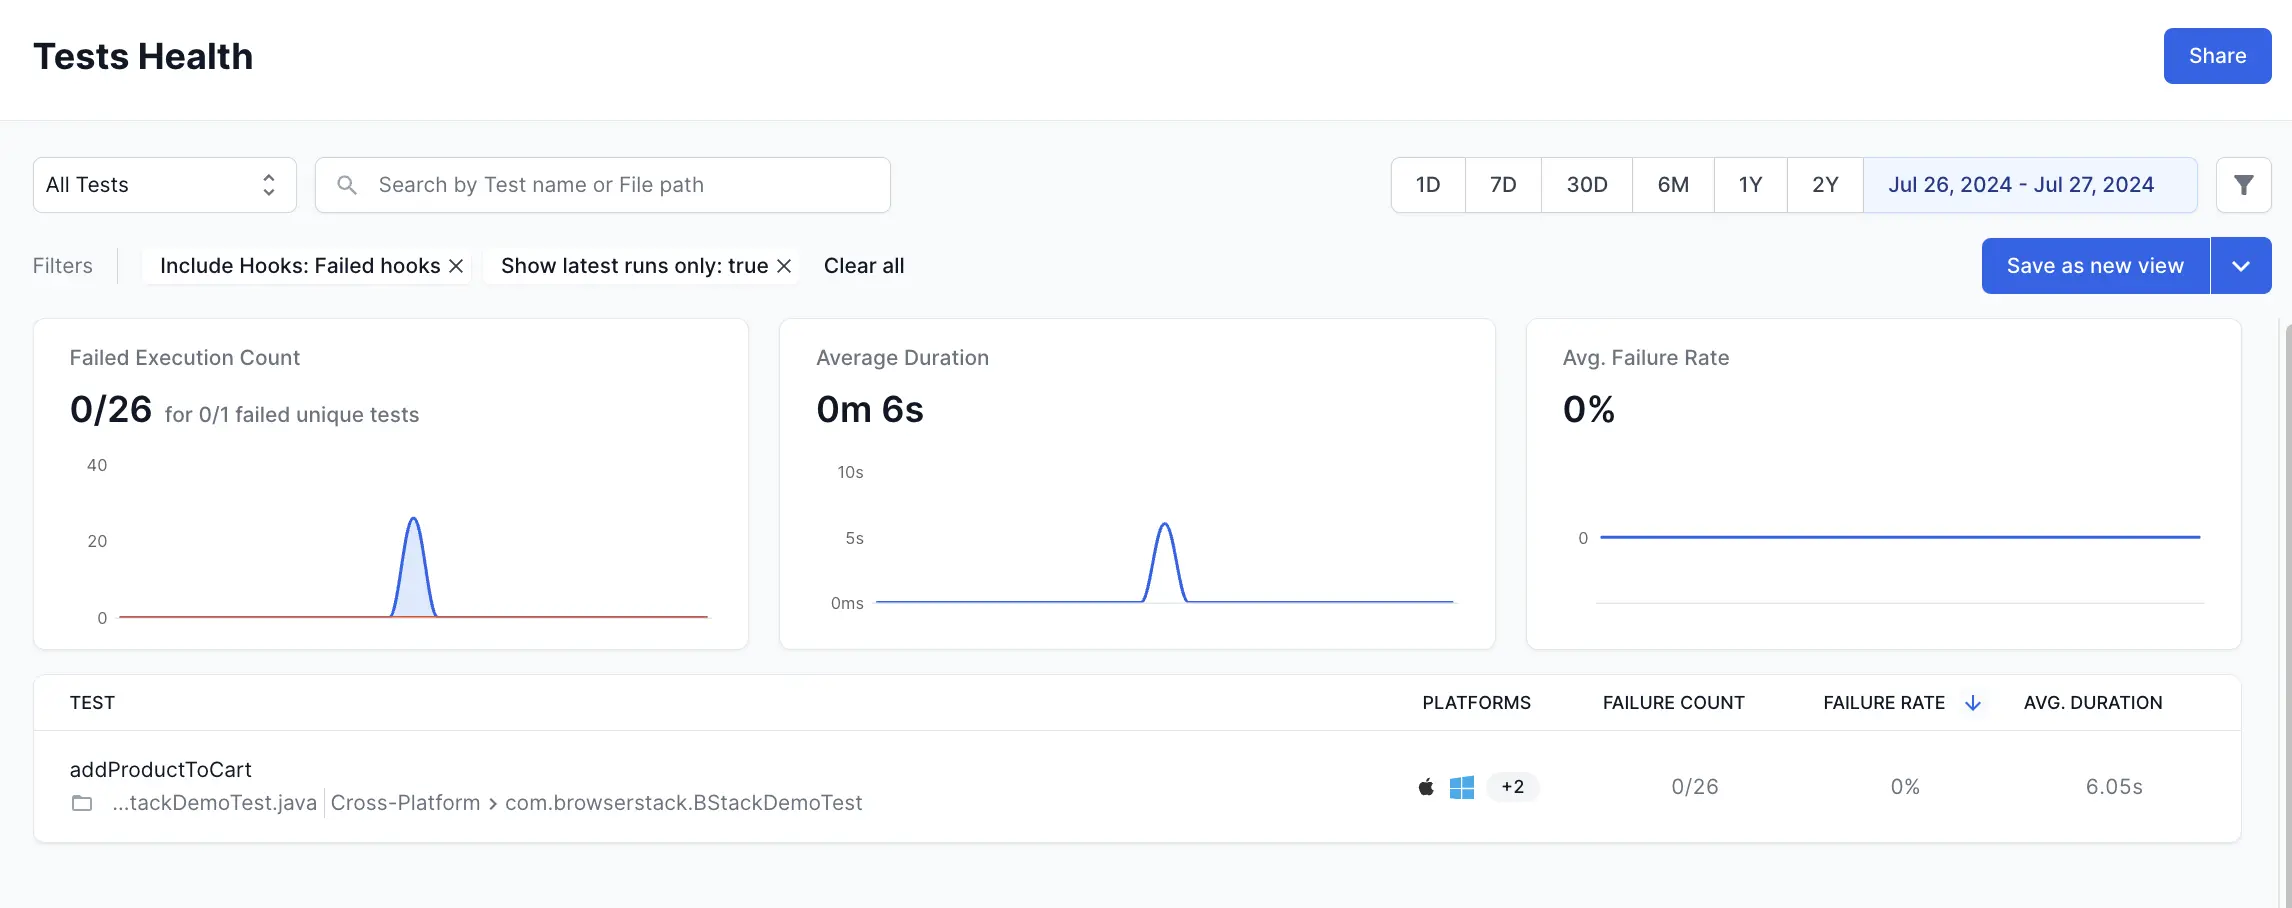Click the Windows platform icon

pyautogui.click(x=1461, y=787)
